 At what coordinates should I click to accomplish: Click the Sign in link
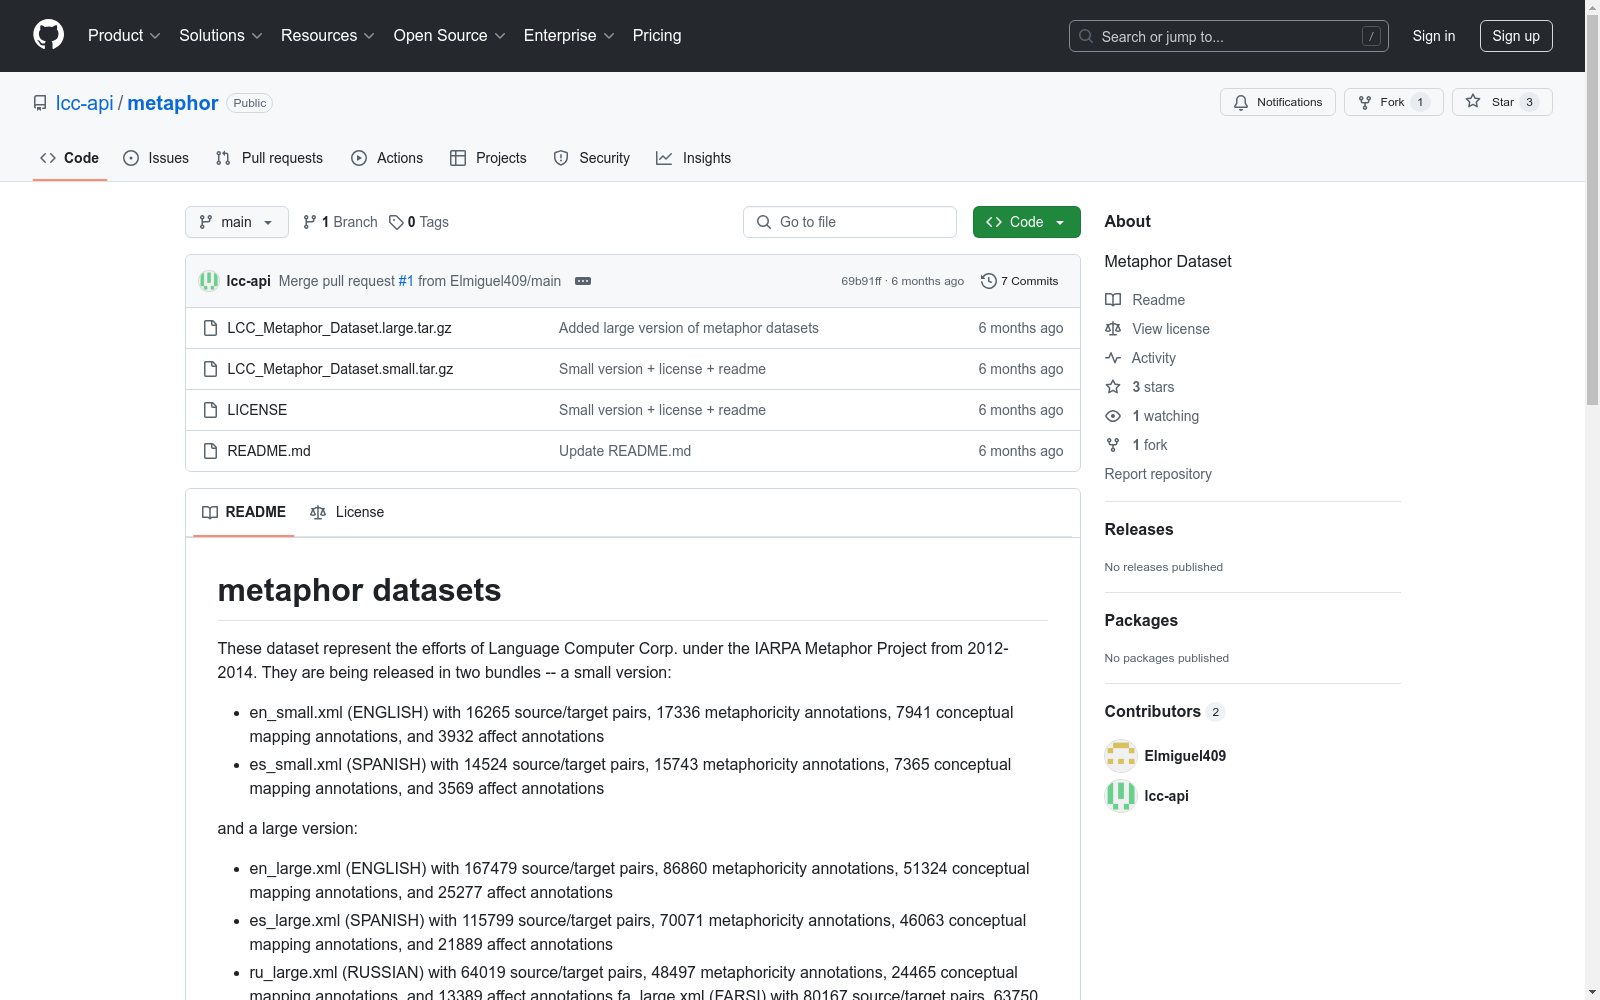[1434, 36]
